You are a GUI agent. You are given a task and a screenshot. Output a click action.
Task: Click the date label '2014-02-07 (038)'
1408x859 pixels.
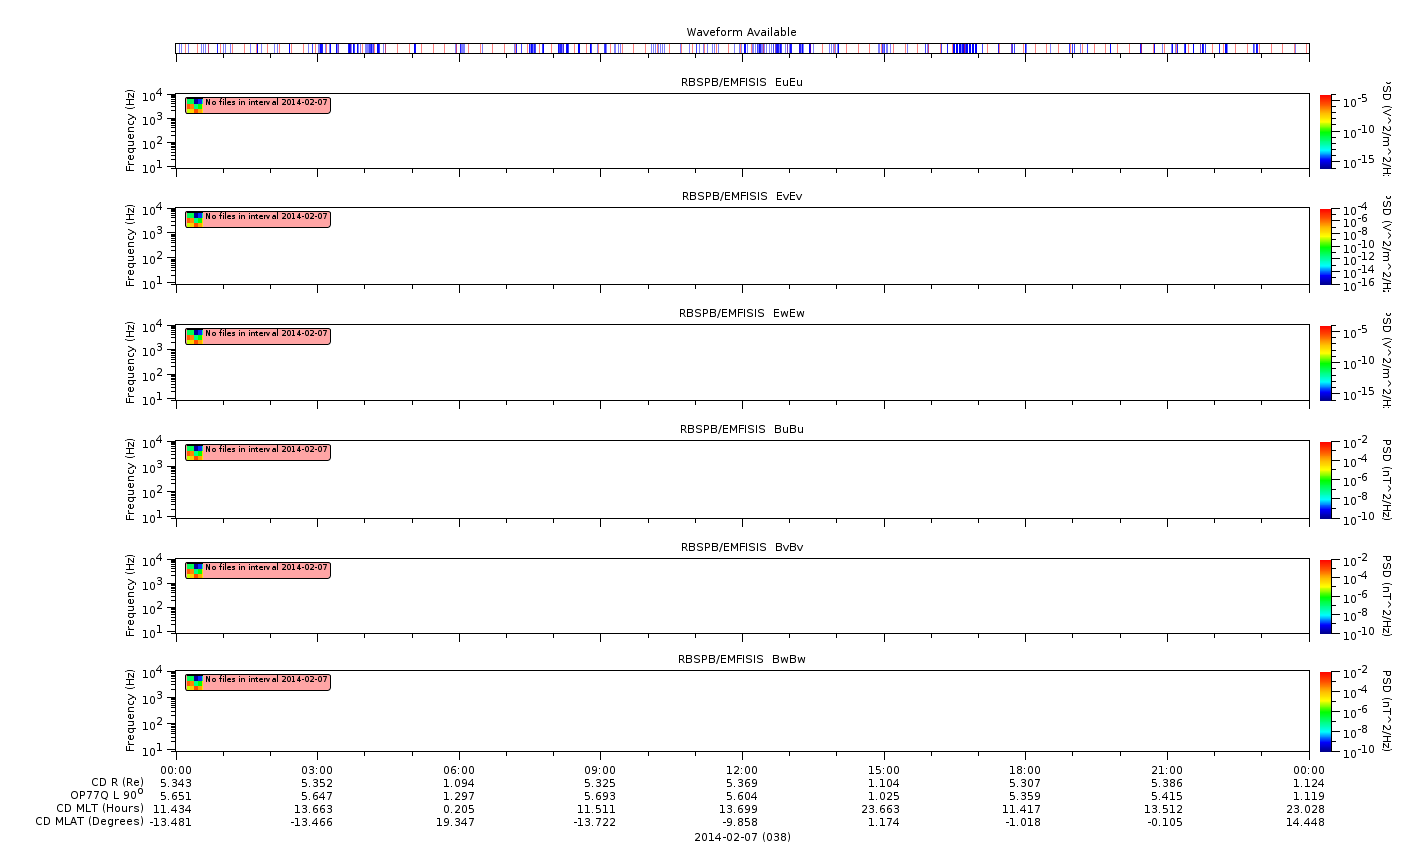742,837
